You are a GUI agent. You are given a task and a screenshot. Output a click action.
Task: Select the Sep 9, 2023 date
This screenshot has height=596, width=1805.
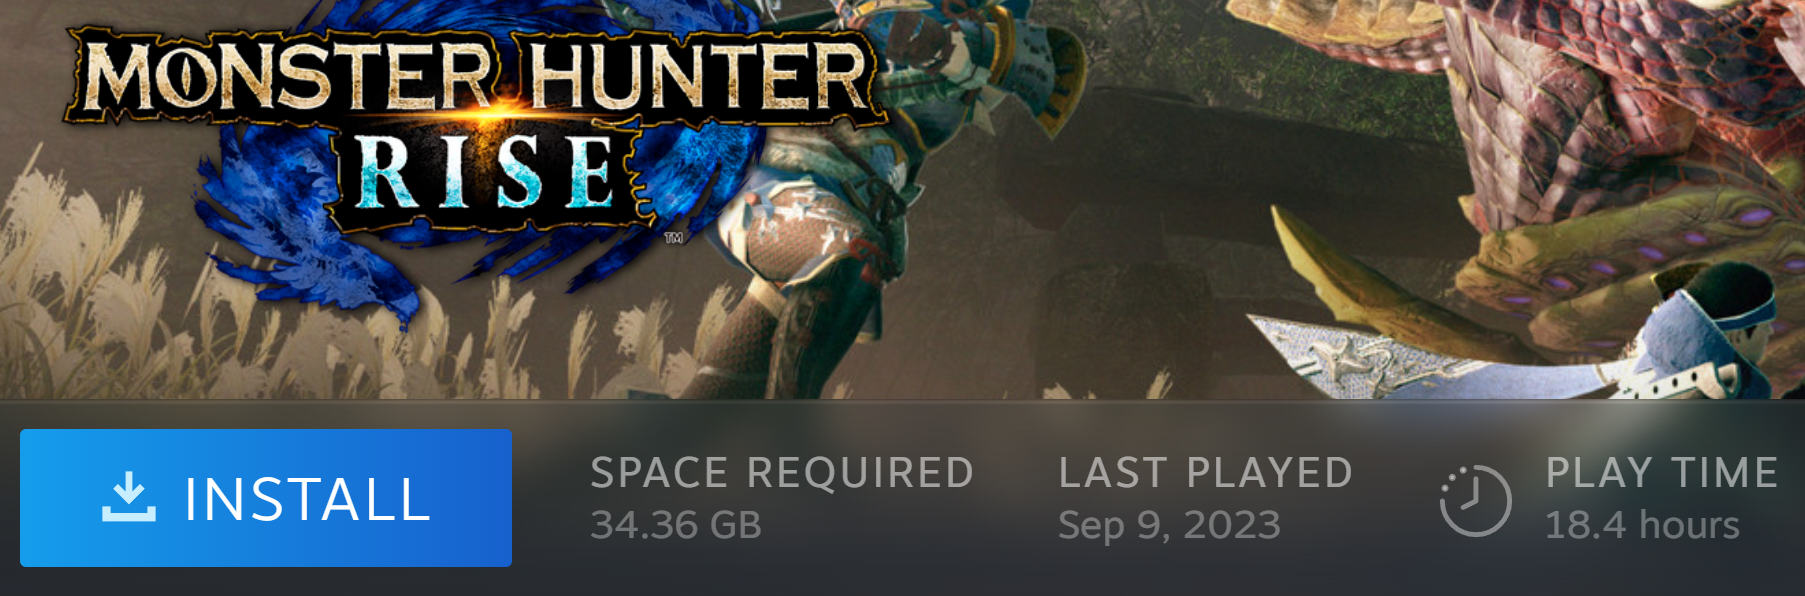(x=1169, y=526)
